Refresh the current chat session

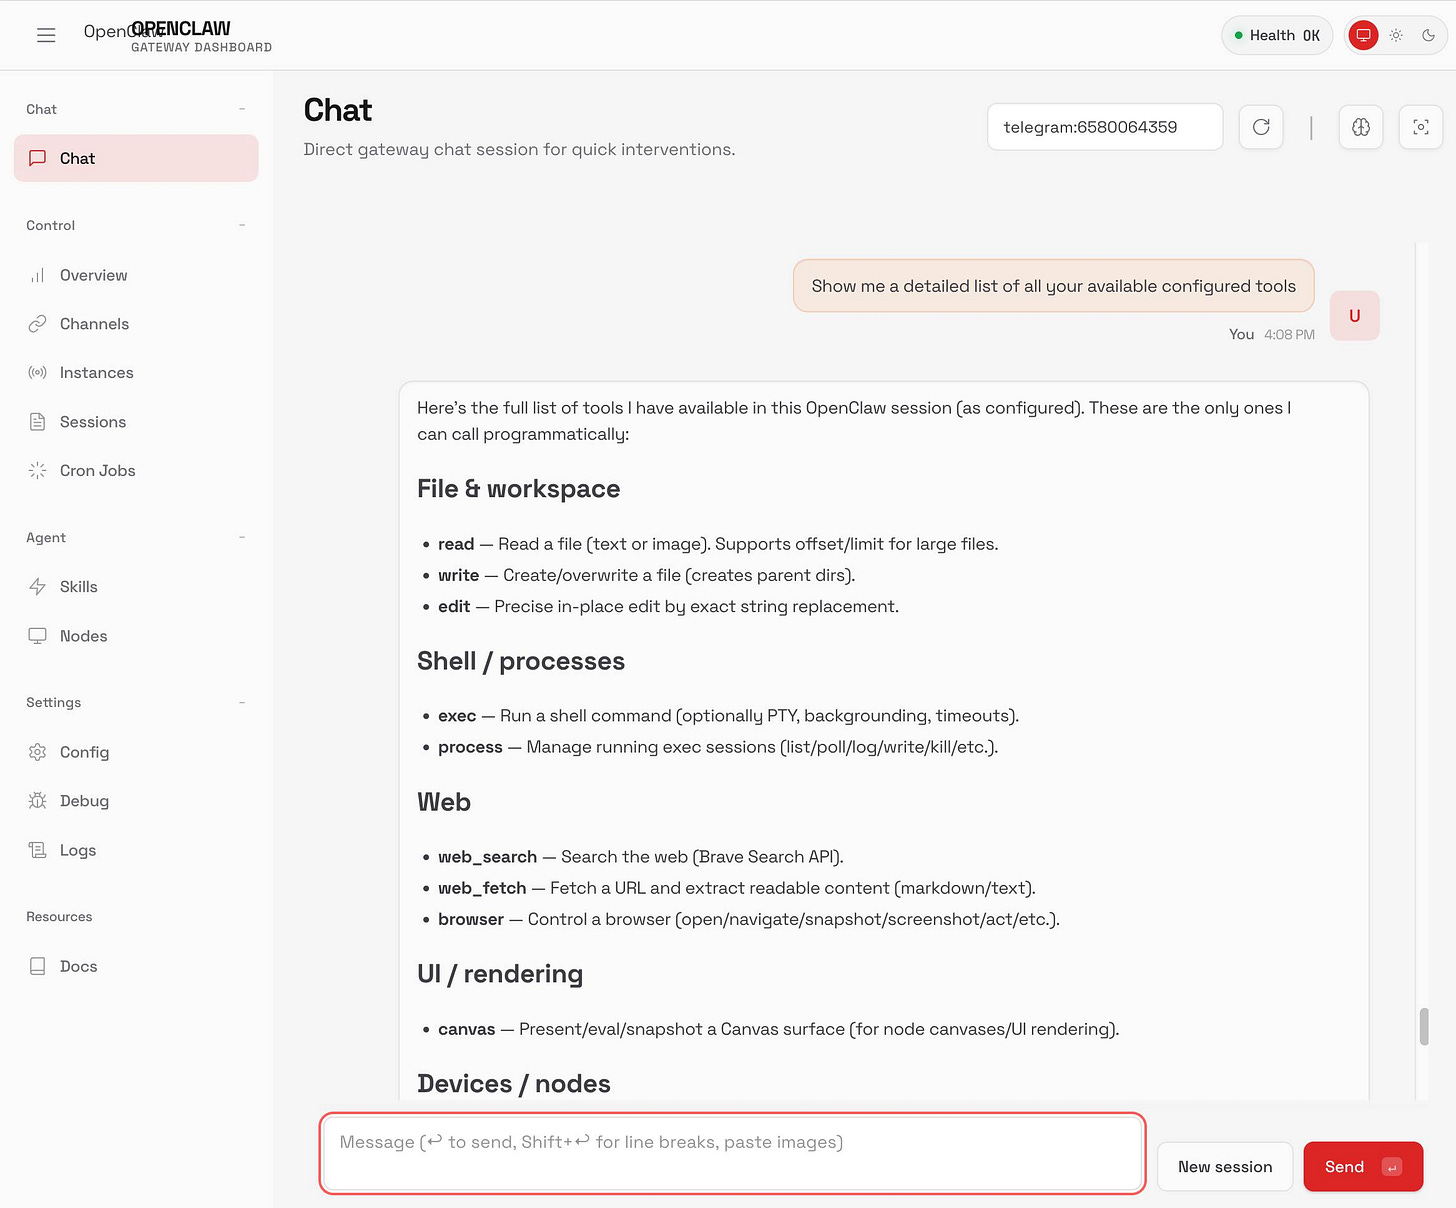tap(1260, 127)
